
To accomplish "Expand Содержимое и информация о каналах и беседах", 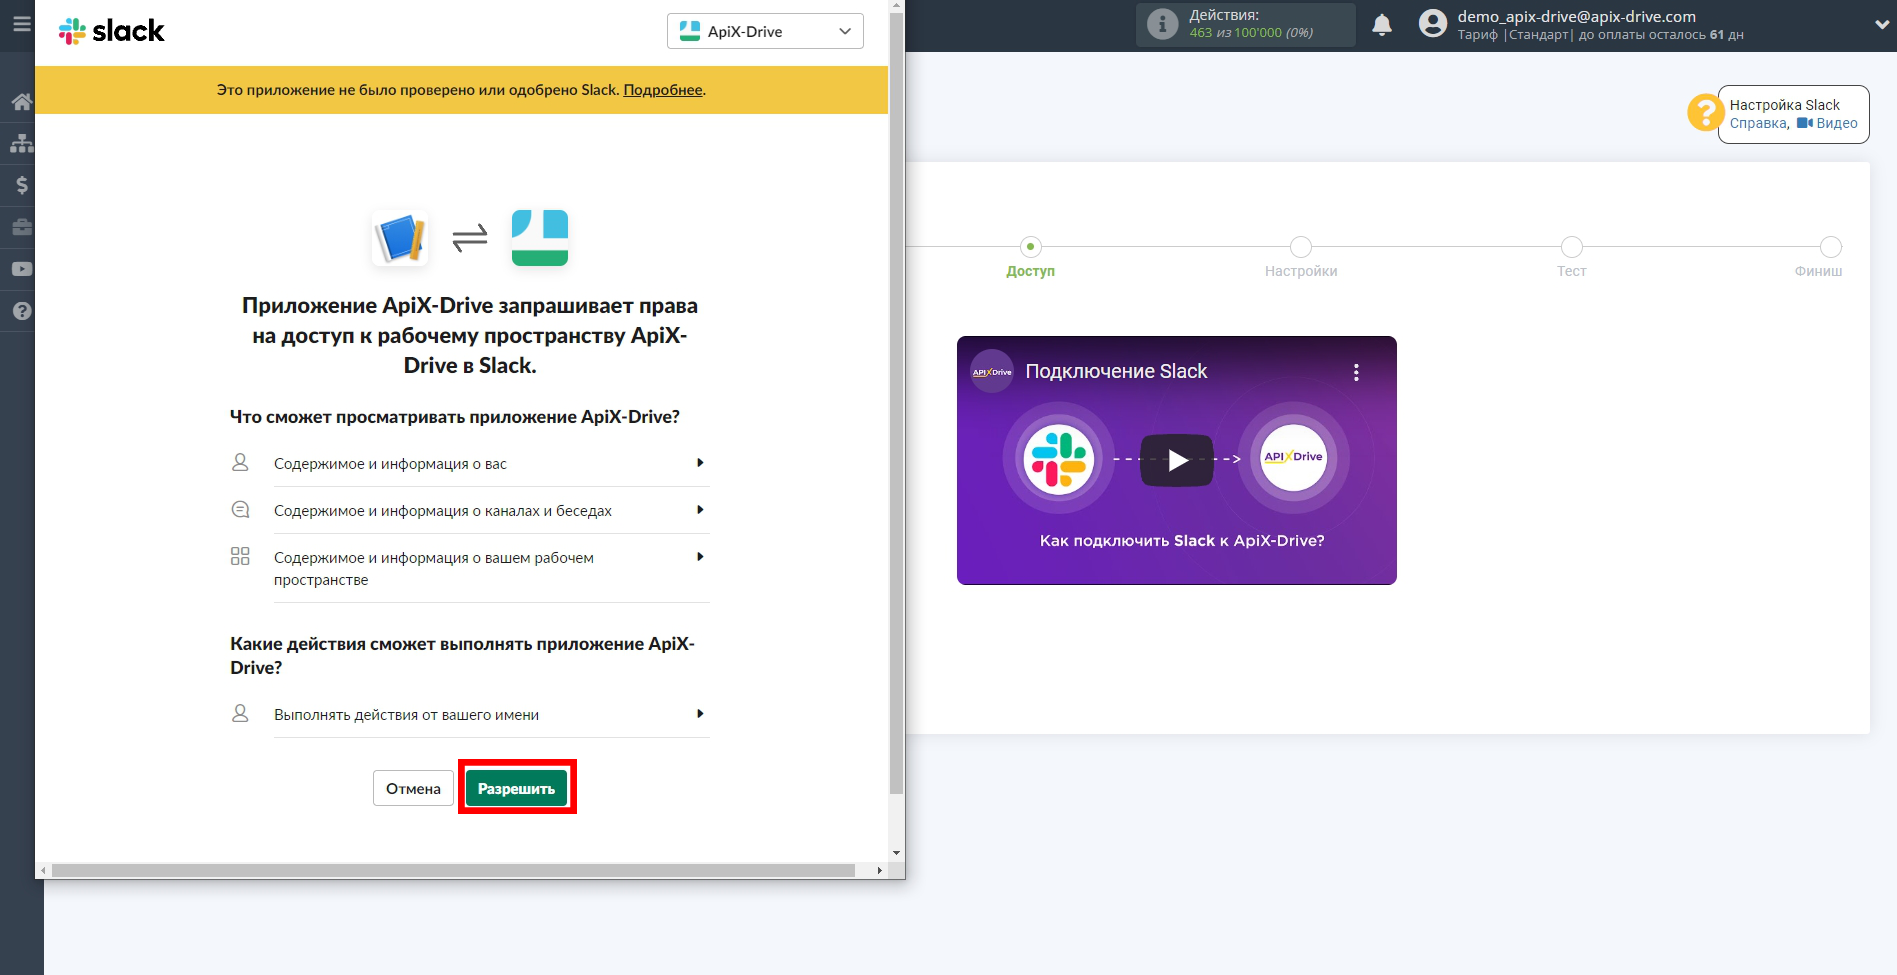I will [491, 511].
